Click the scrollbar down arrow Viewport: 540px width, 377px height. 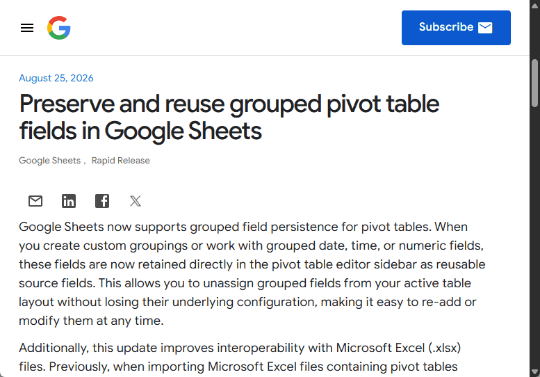[x=535, y=372]
